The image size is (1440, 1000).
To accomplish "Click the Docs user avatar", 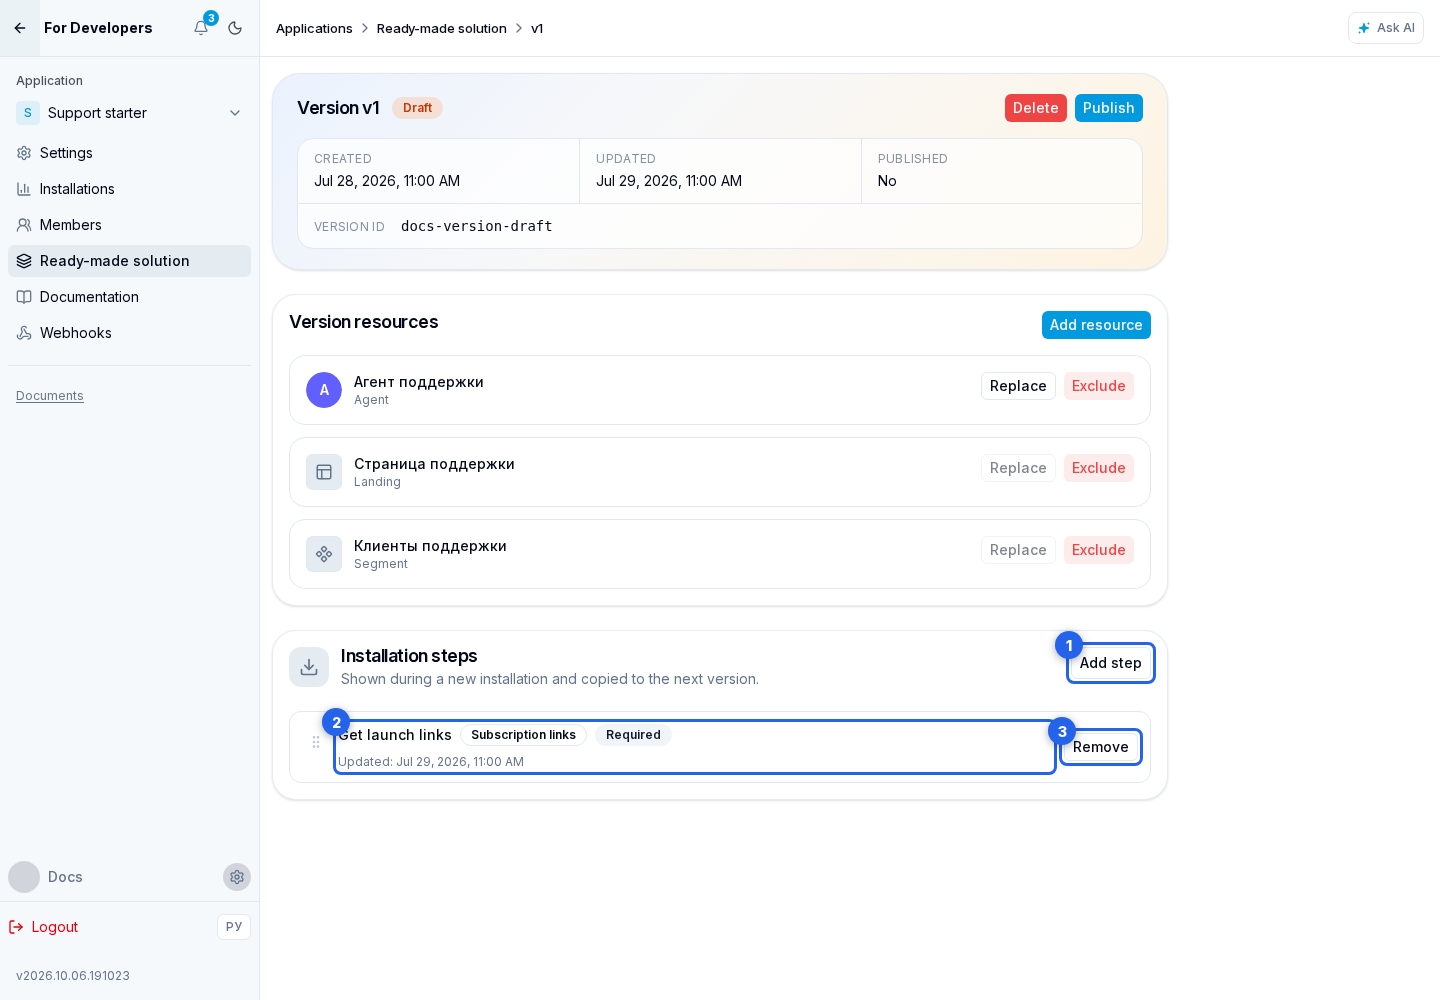I will (x=24, y=877).
